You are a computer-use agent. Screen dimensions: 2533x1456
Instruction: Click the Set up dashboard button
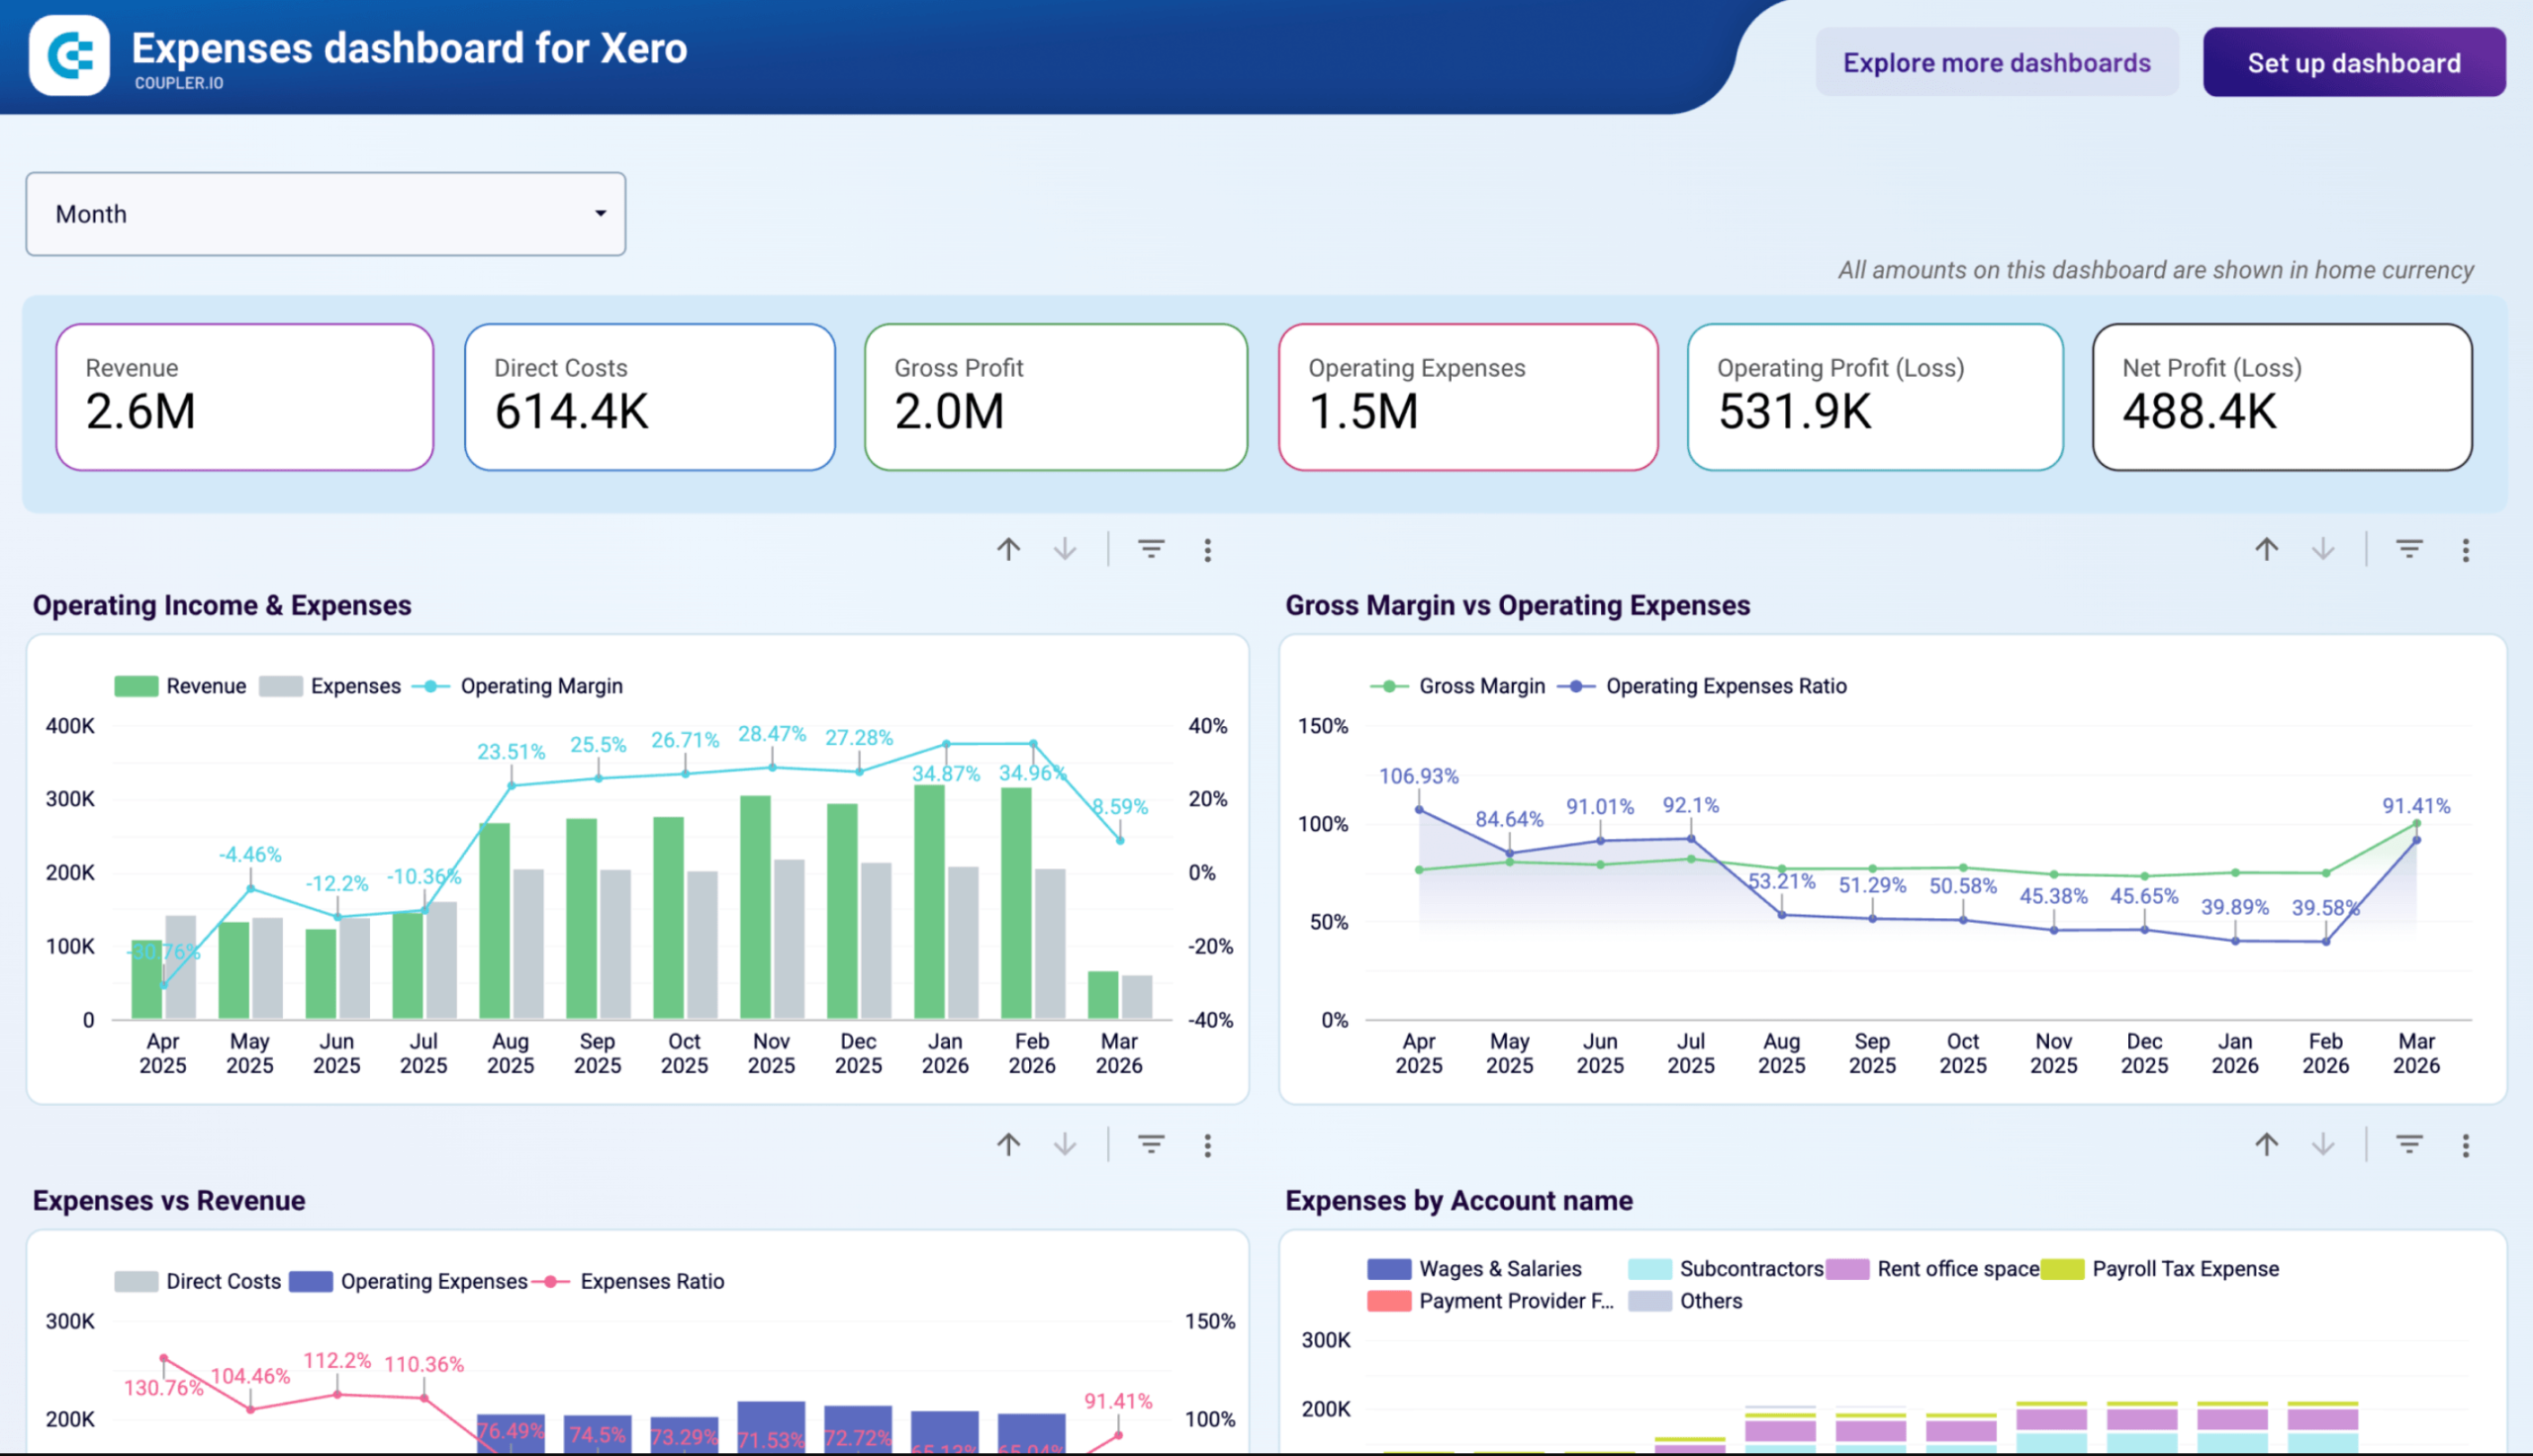click(2354, 62)
